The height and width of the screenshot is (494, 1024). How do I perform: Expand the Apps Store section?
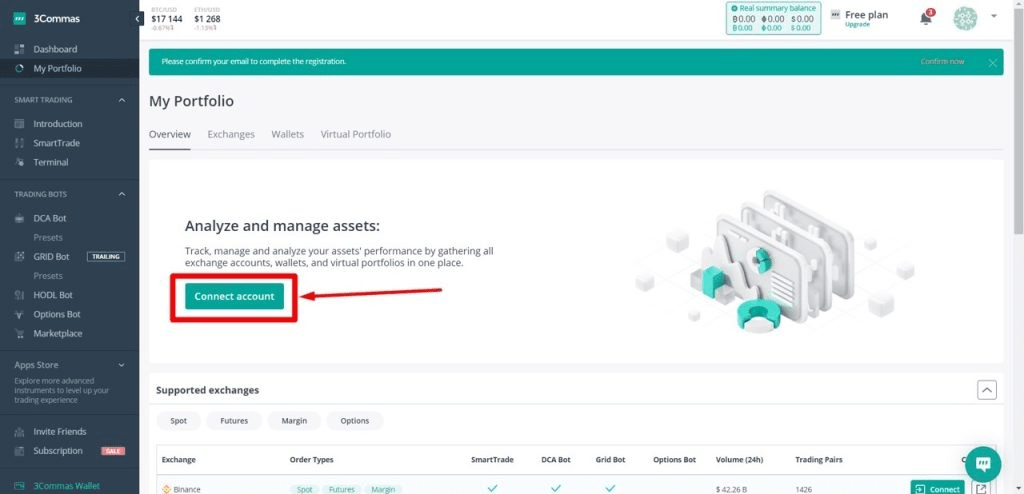[121, 365]
